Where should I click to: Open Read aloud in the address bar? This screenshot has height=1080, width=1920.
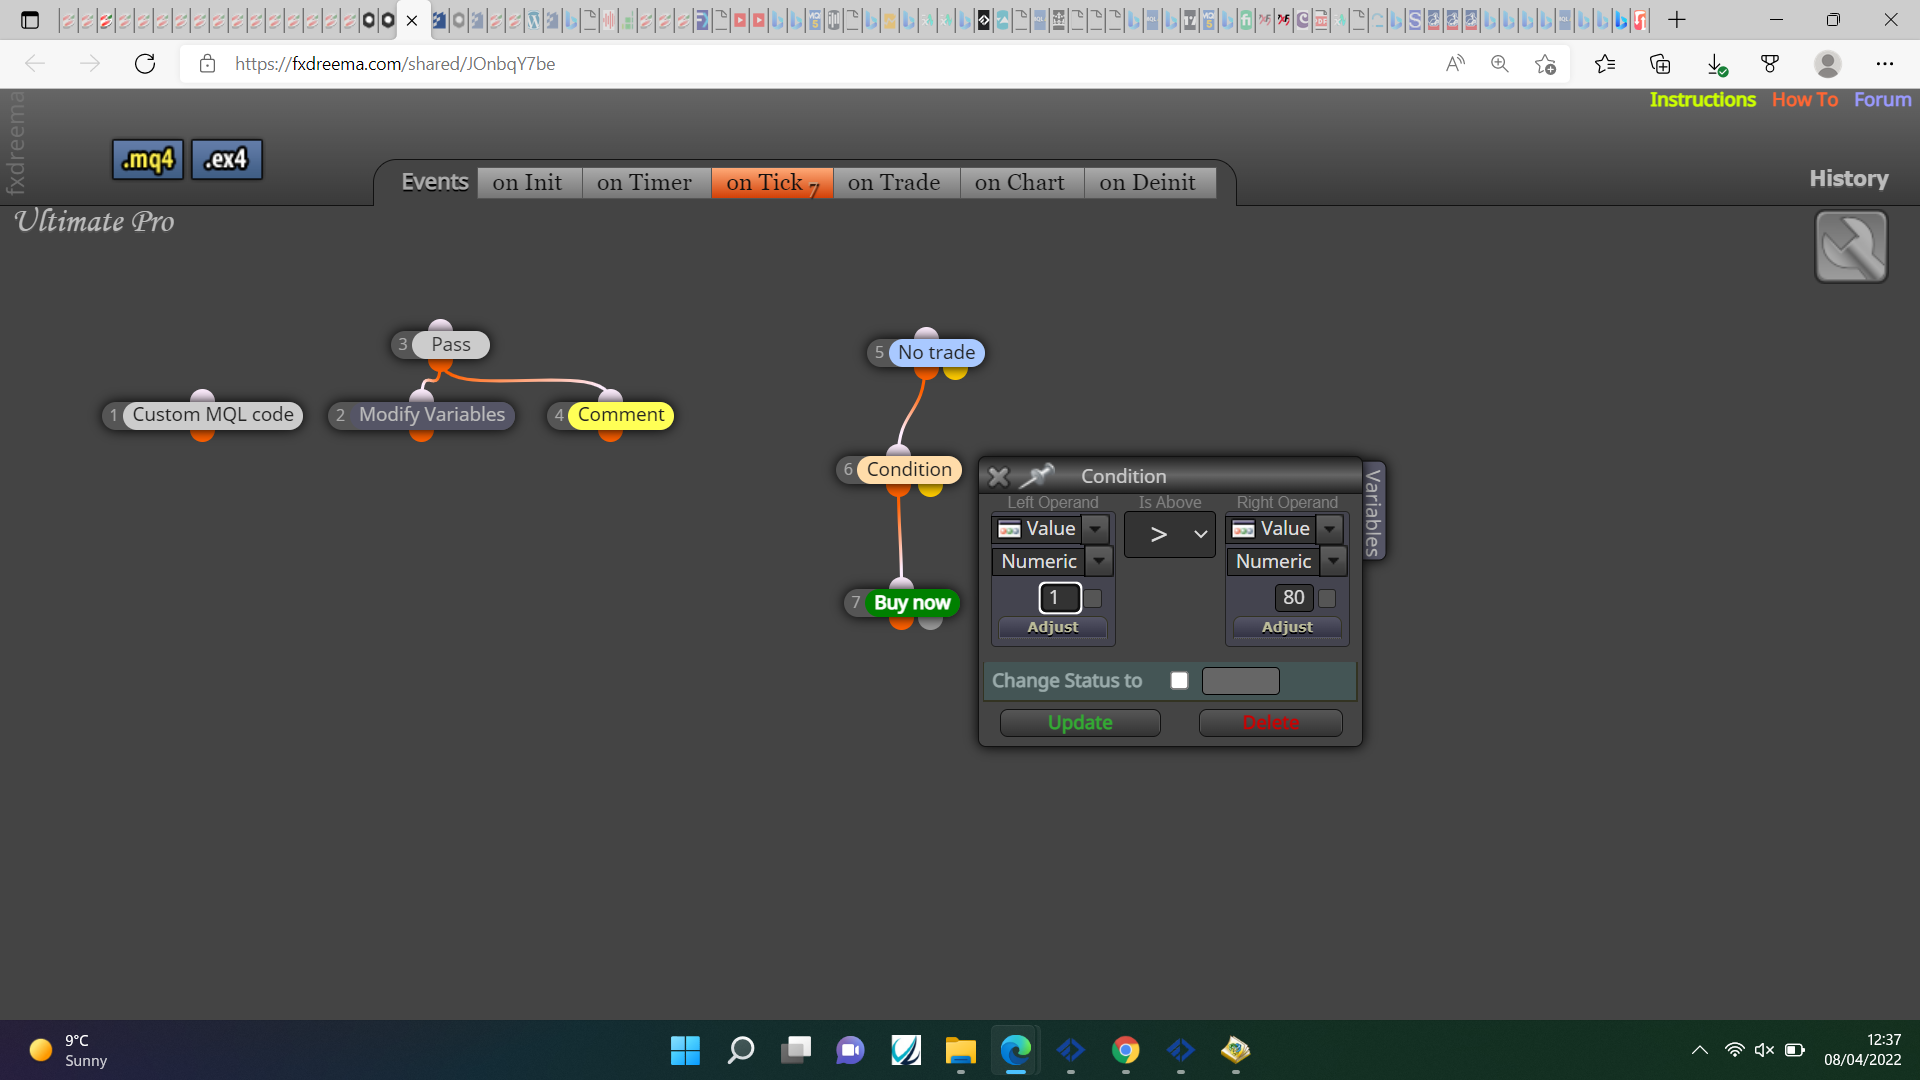click(x=1455, y=64)
